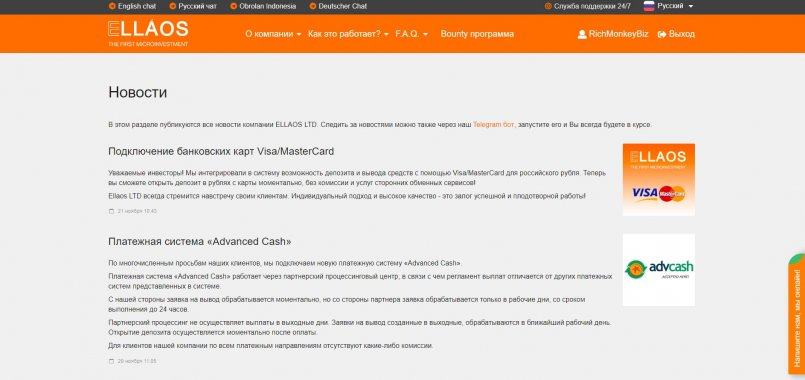Click the ELLAOS logo in header
The image size is (805, 380).
[x=148, y=33]
